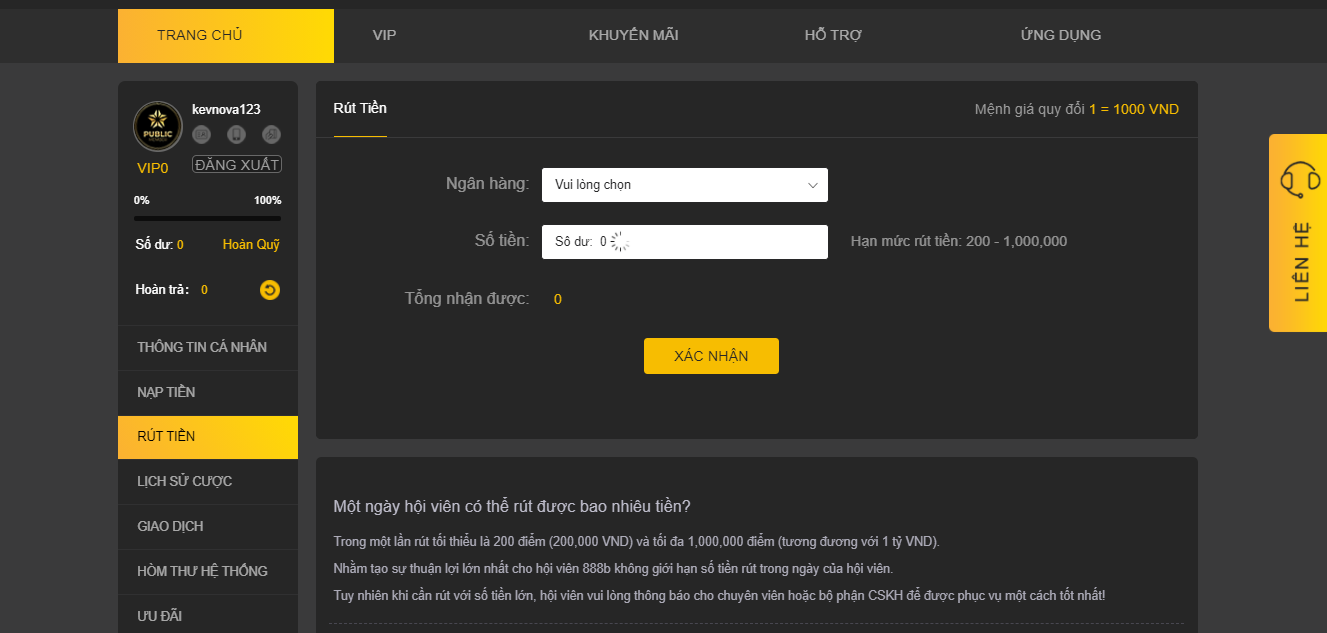Open the KHUYẾN MÃI promotions tab

(633, 36)
